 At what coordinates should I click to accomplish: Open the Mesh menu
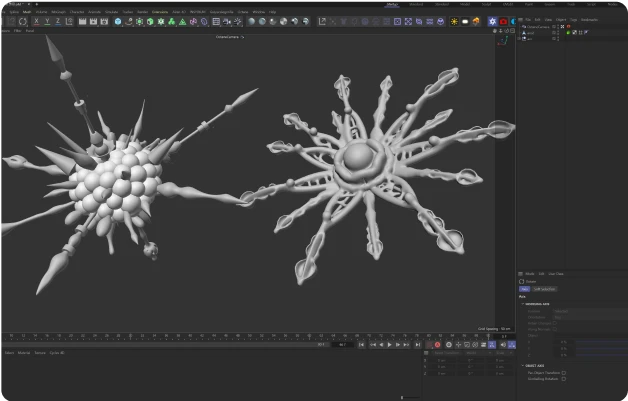click(x=27, y=12)
